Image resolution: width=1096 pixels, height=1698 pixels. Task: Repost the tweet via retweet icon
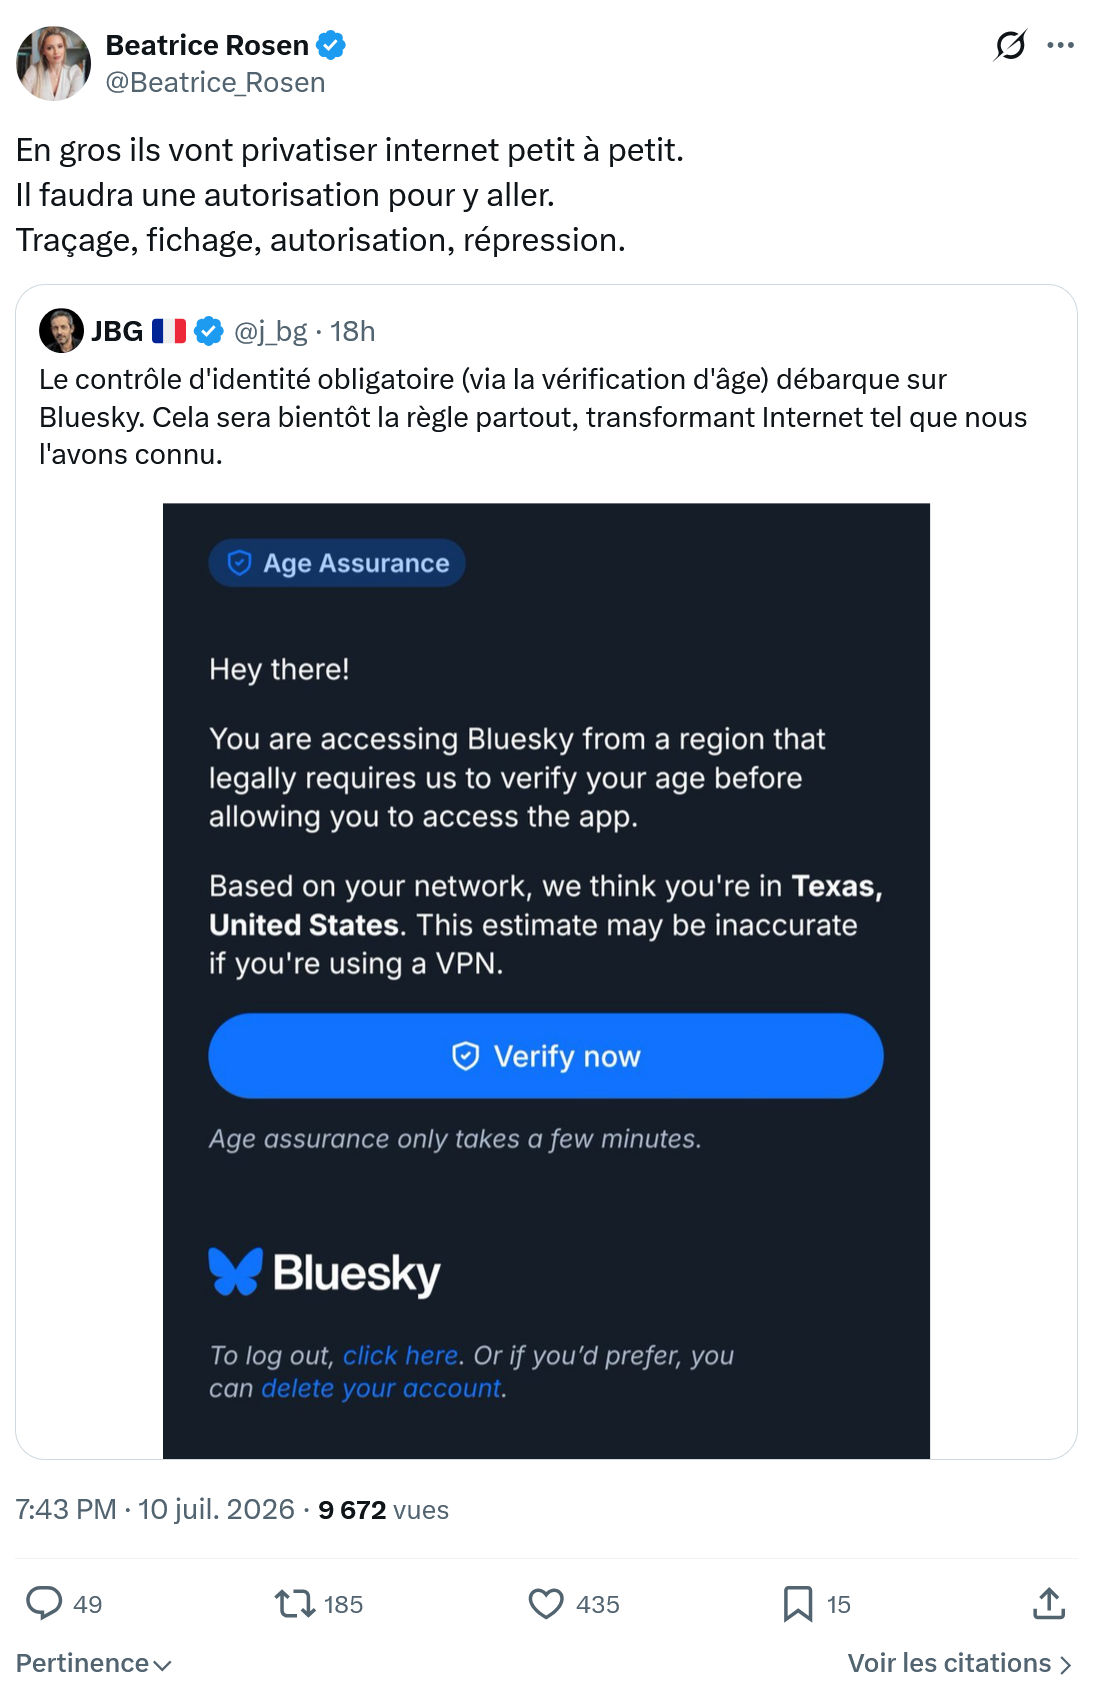click(x=294, y=1604)
